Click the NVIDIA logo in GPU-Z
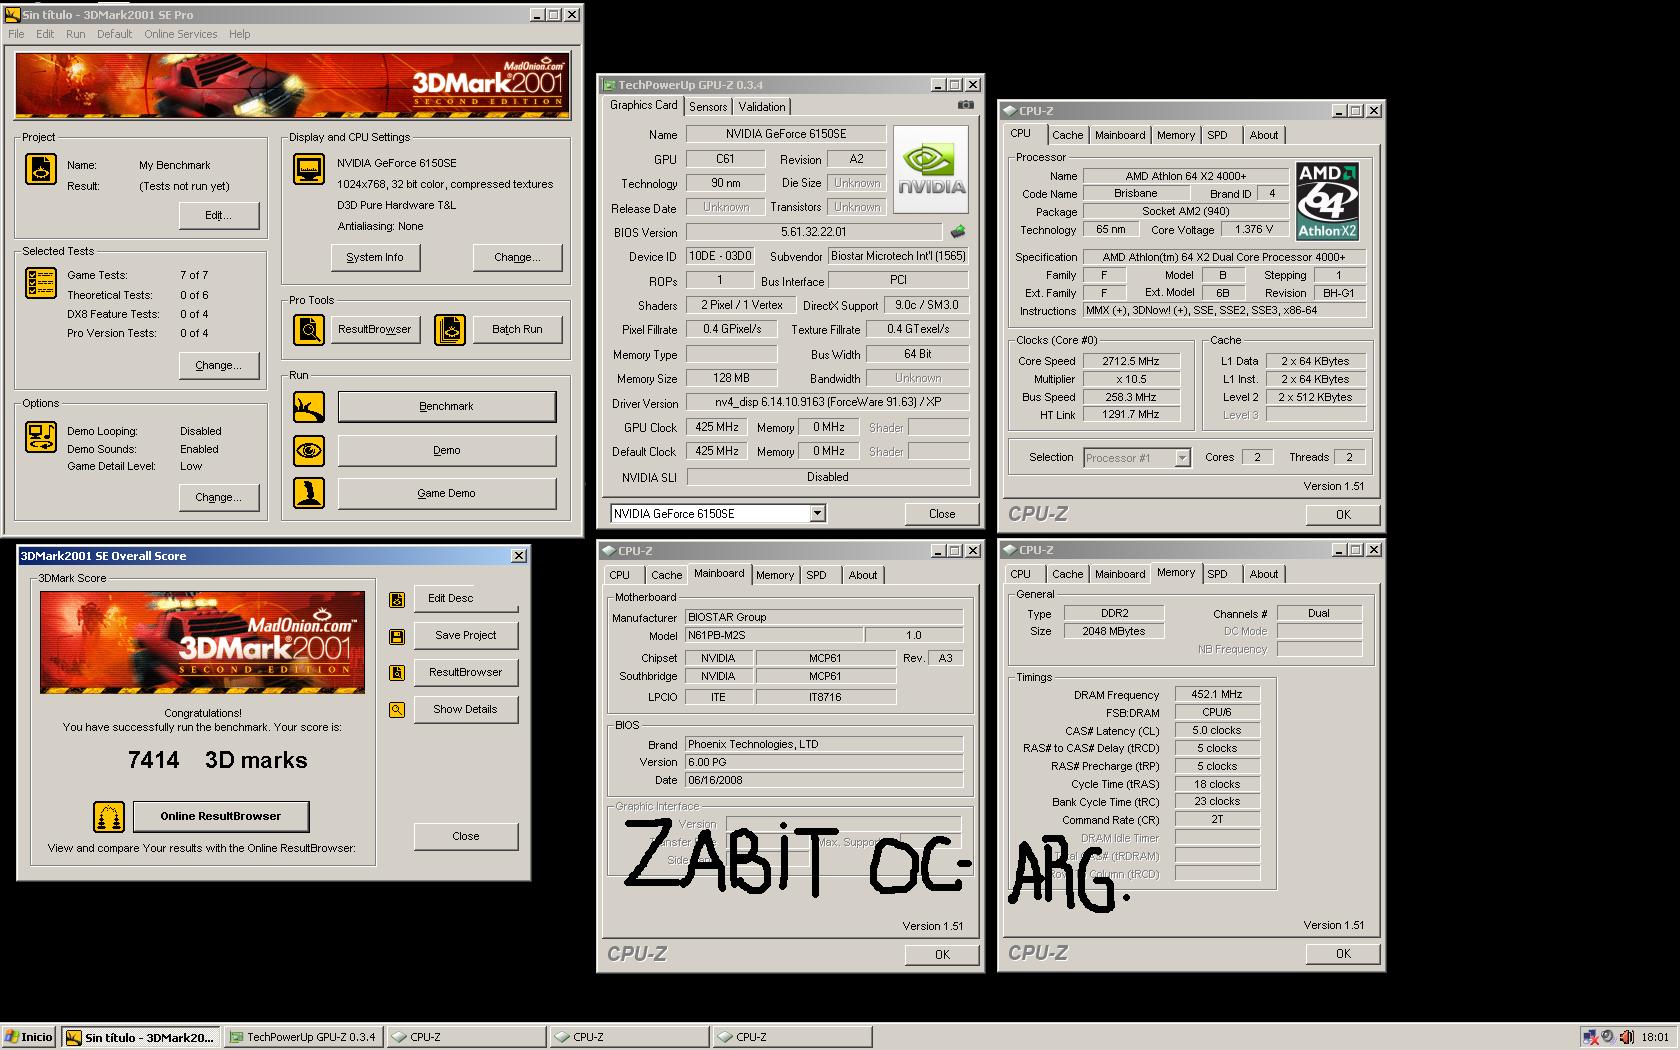 [x=930, y=169]
